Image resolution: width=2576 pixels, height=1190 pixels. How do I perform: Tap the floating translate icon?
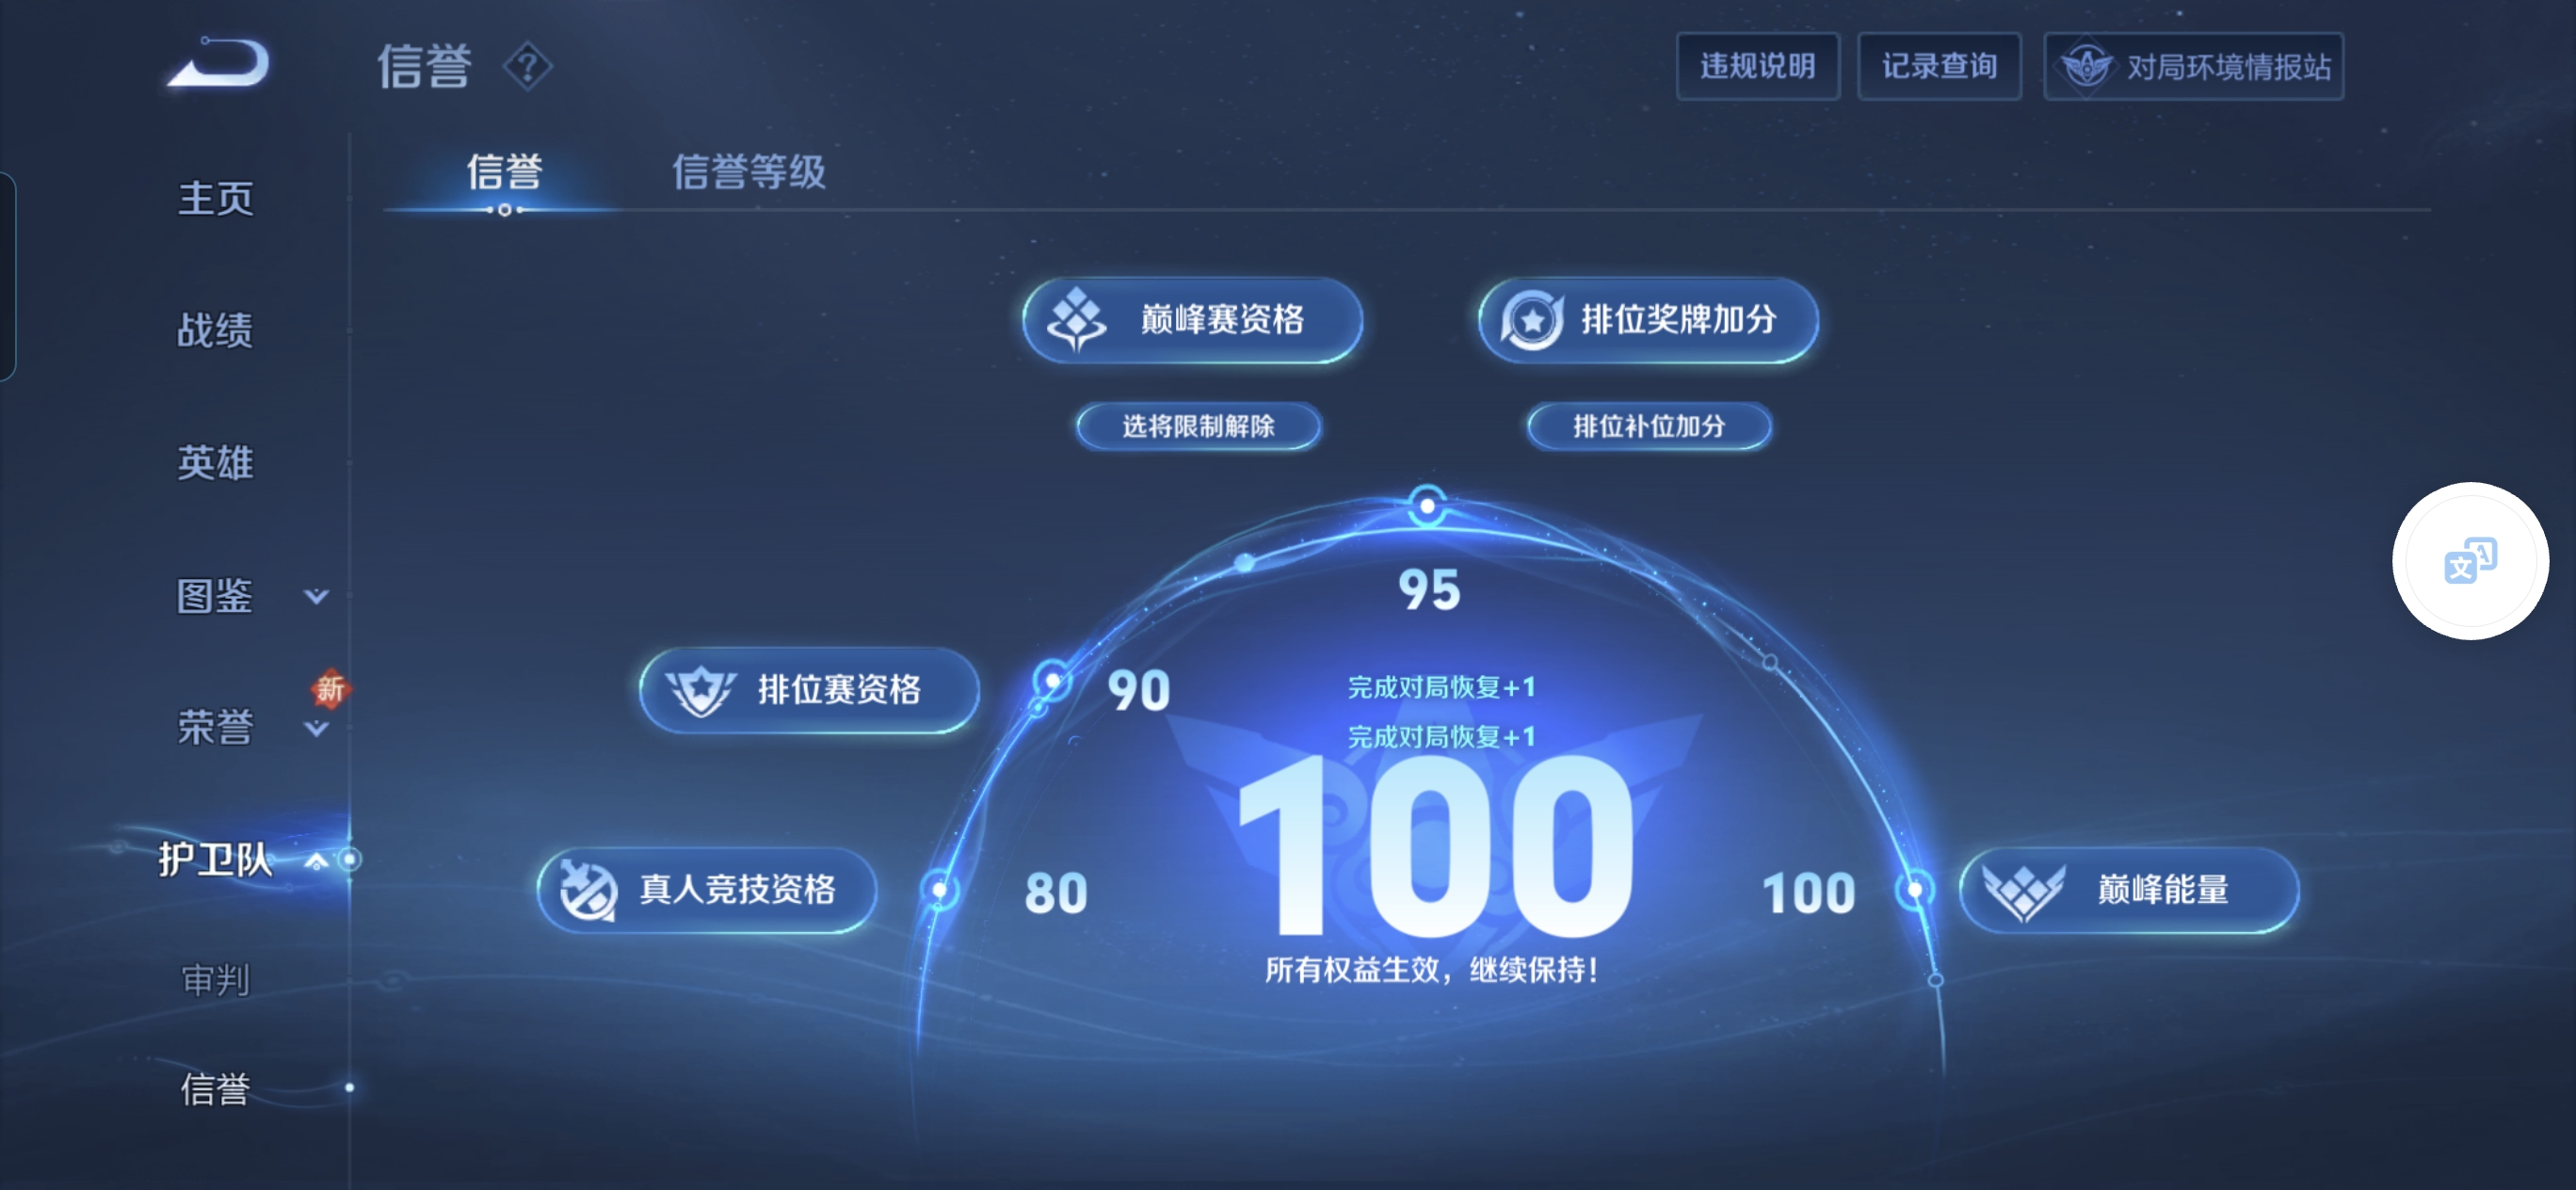pos(2469,561)
